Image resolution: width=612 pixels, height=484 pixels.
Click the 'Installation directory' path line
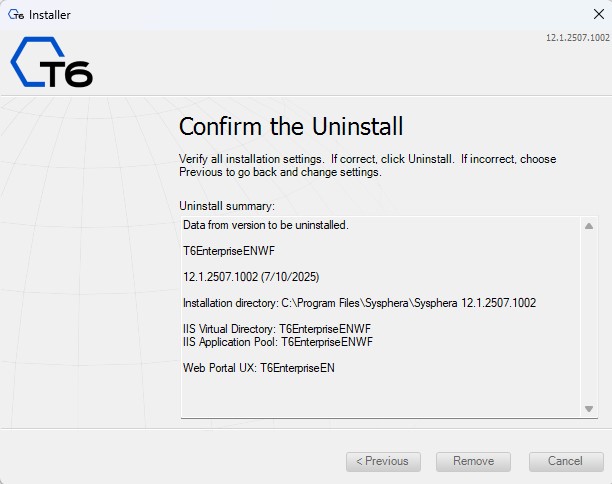359,303
